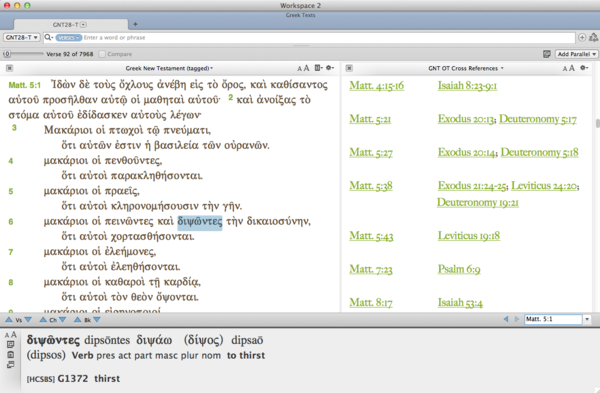Close the Greek New Testament pane

[x=10, y=68]
